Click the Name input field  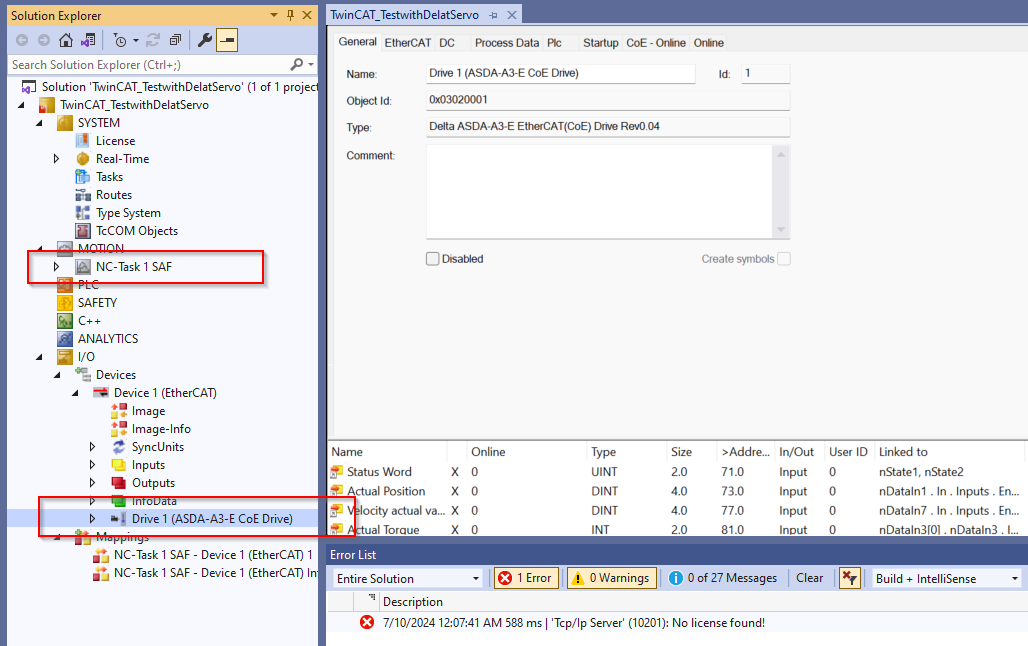coord(561,73)
